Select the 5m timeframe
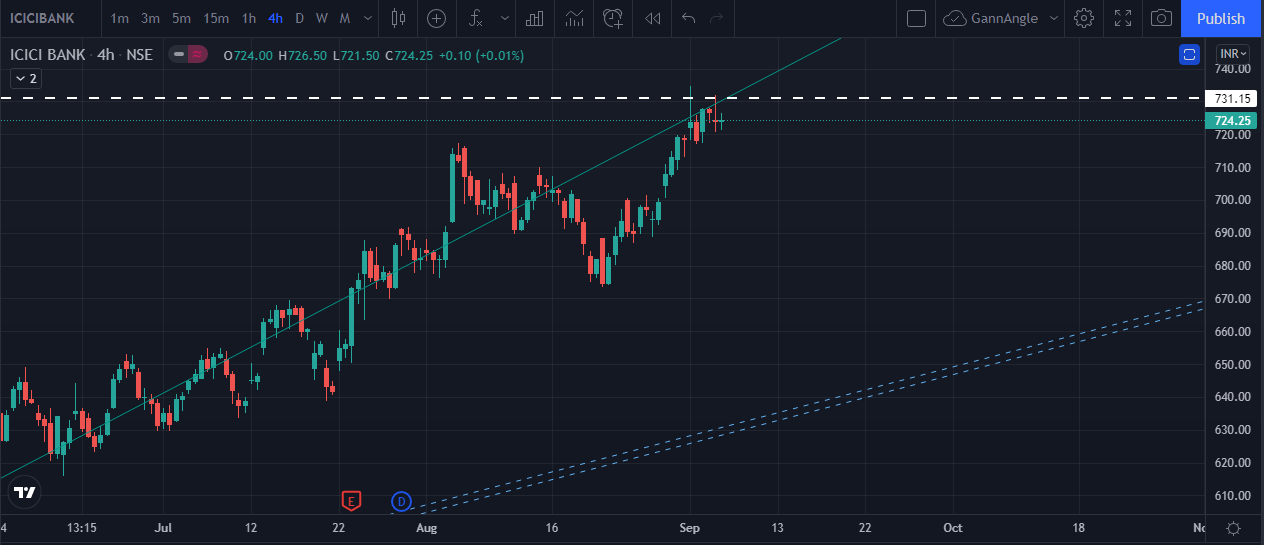1264x545 pixels. tap(181, 18)
